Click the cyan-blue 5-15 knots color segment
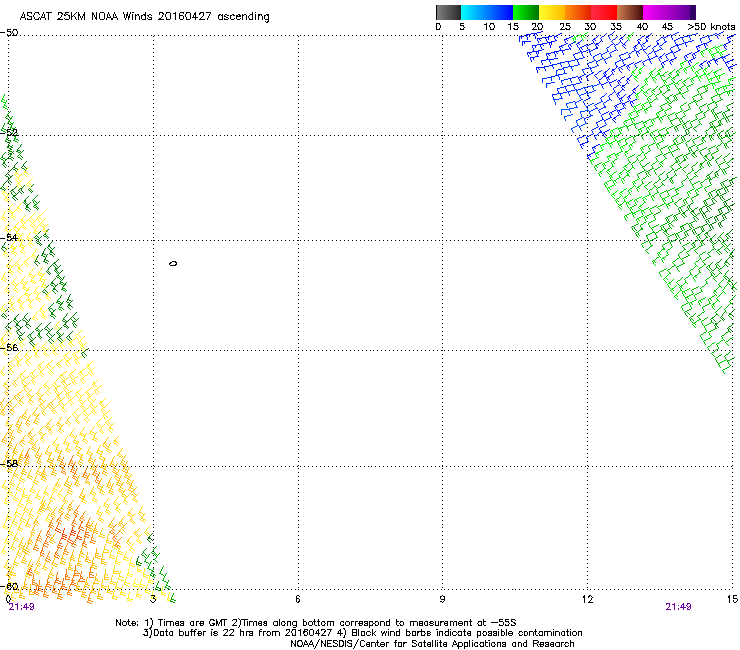Screen dimensions: 740x650 487,12
